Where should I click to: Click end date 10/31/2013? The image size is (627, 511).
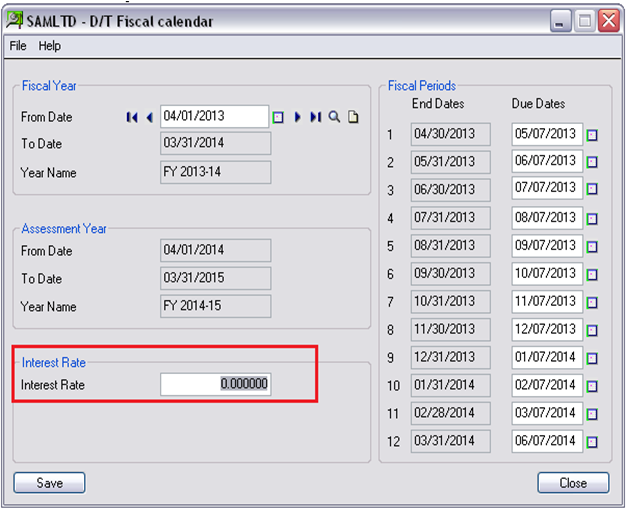coord(451,302)
